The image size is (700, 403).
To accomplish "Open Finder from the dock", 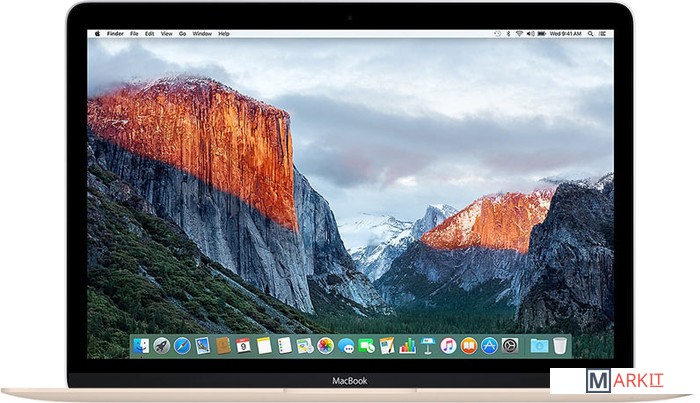I will [140, 345].
